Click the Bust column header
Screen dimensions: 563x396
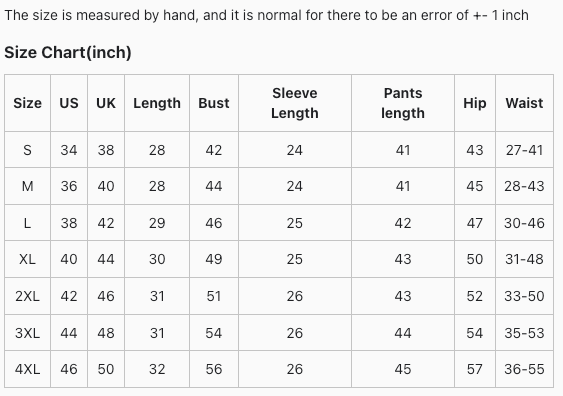[x=214, y=103]
